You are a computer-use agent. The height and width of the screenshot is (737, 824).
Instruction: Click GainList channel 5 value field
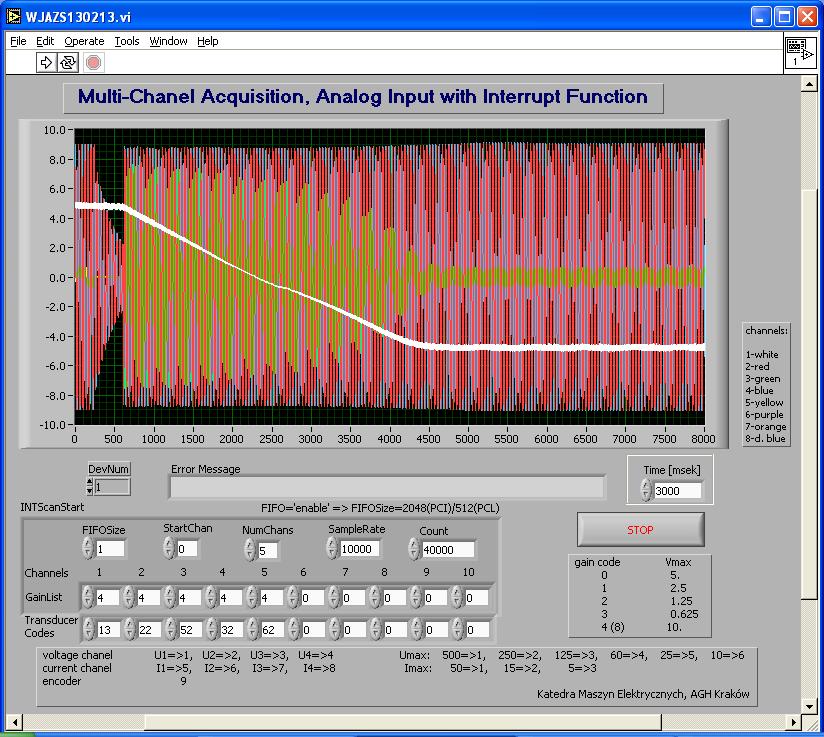(x=272, y=598)
